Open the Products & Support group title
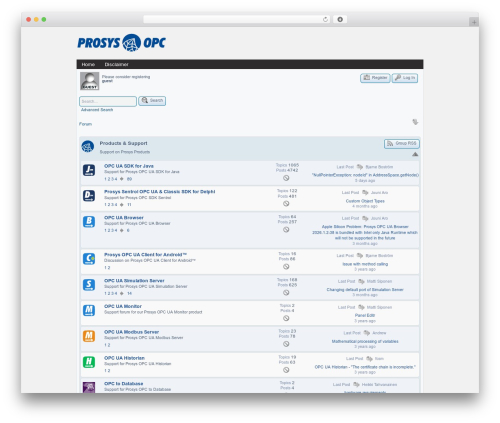 point(123,143)
